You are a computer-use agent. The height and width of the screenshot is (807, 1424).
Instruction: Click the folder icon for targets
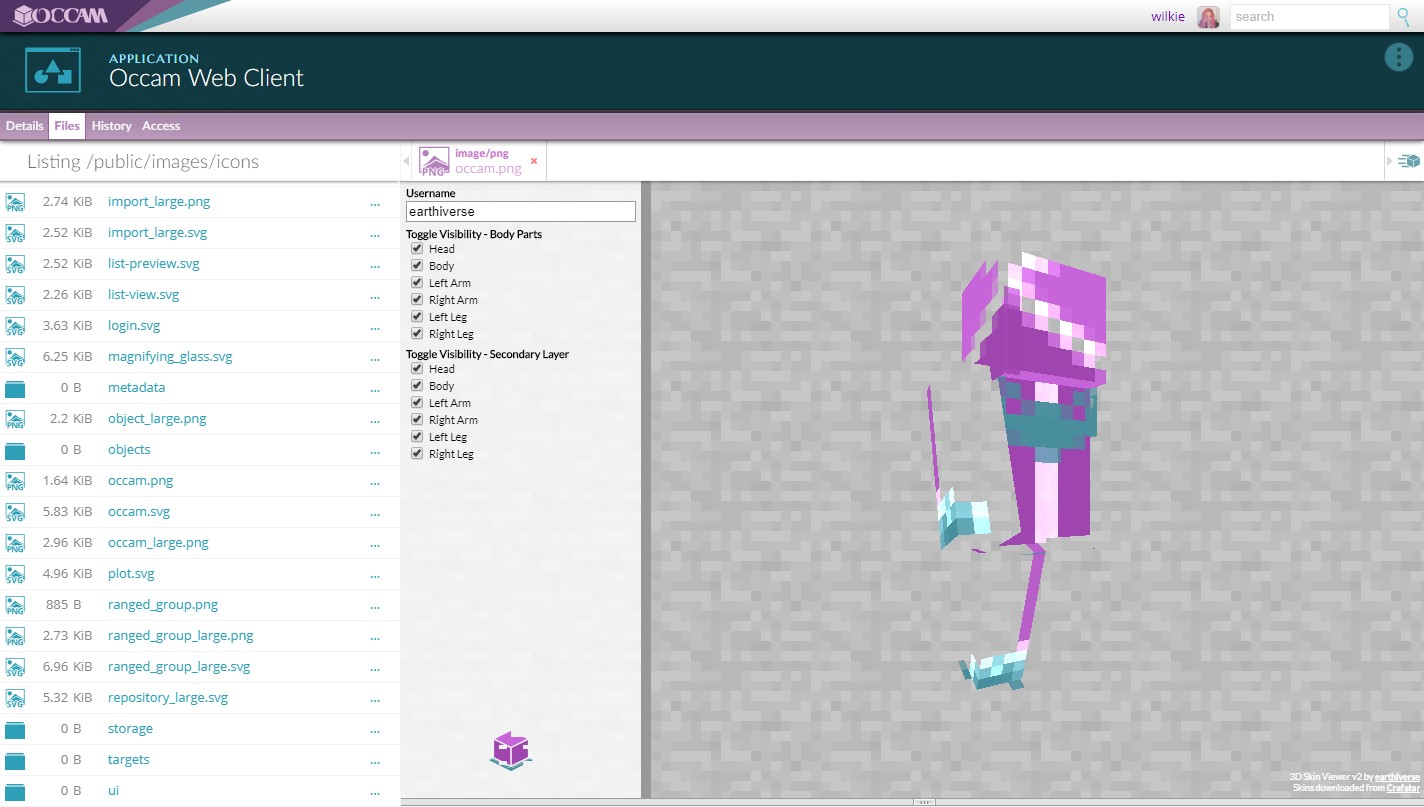pyautogui.click(x=15, y=761)
